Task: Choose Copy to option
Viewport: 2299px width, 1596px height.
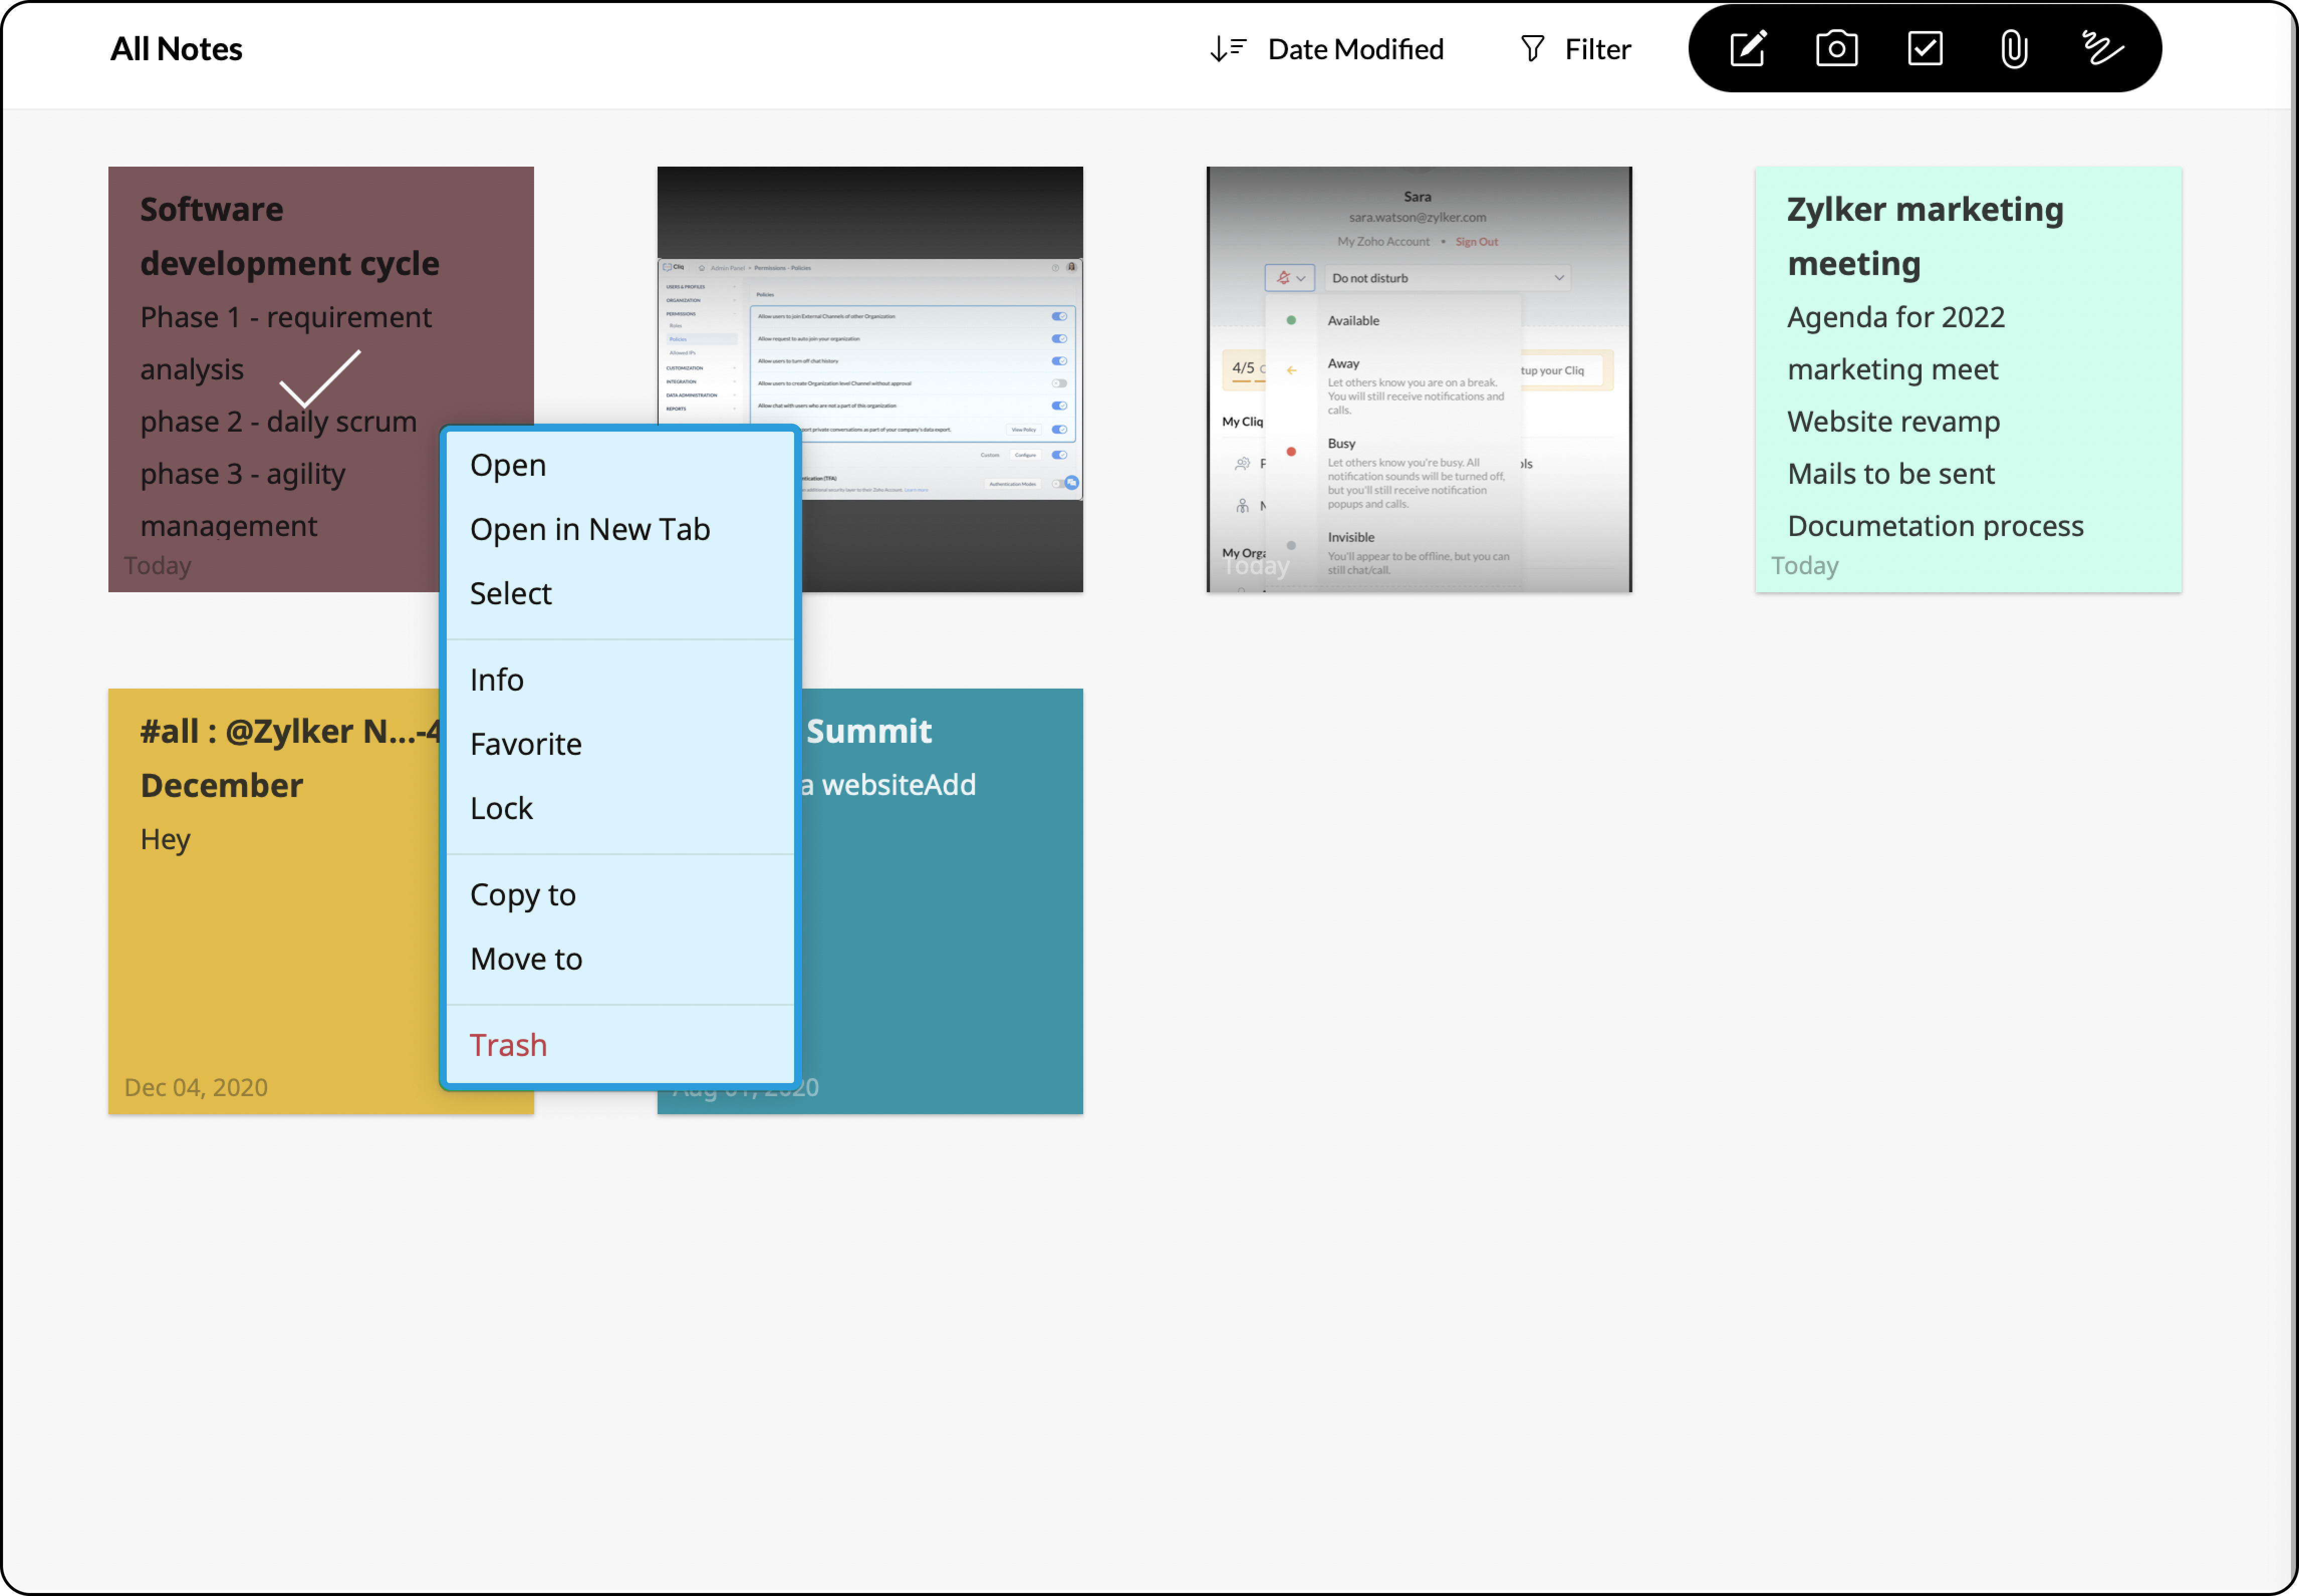Action: (523, 895)
